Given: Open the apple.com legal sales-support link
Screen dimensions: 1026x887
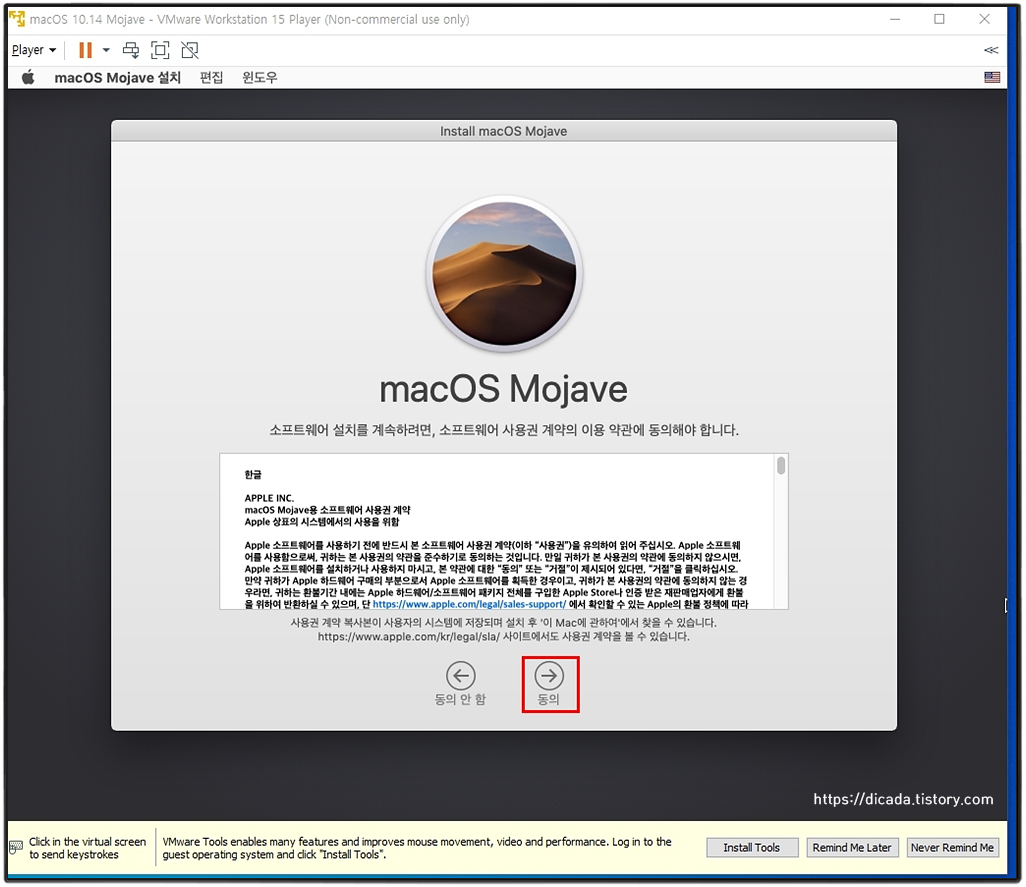Looking at the screenshot, I should tap(469, 604).
